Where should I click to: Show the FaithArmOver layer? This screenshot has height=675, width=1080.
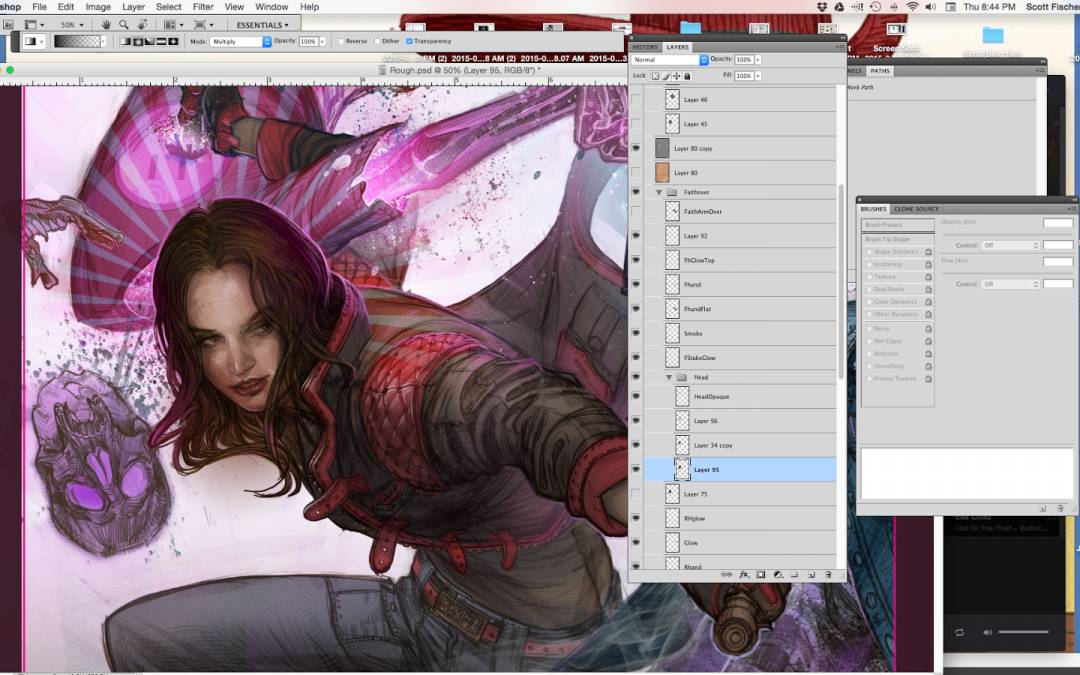pyautogui.click(x=636, y=211)
